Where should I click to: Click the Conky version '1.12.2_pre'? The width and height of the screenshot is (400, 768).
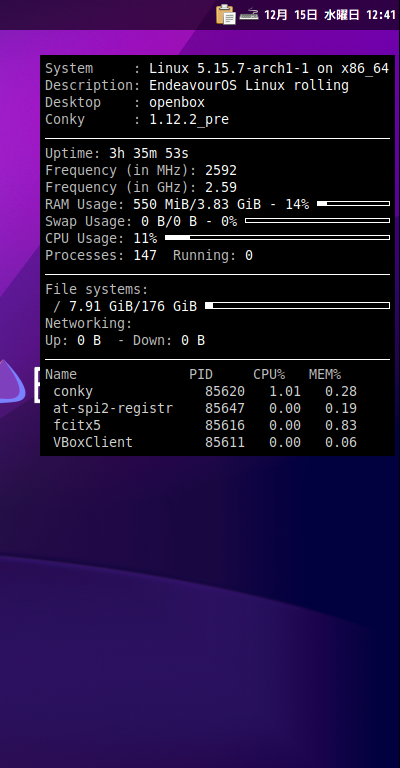point(189,120)
